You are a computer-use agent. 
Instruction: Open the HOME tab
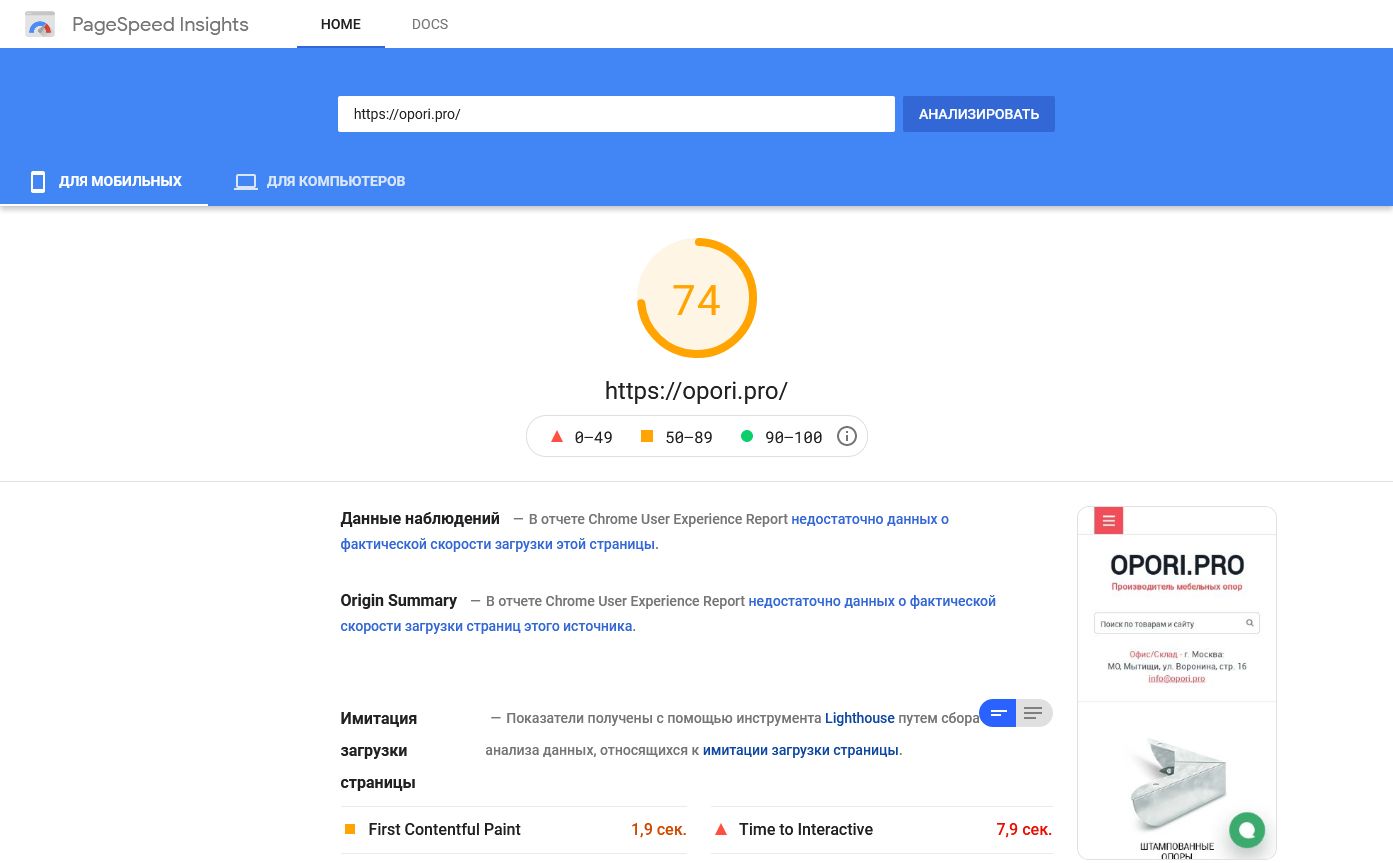point(341,24)
